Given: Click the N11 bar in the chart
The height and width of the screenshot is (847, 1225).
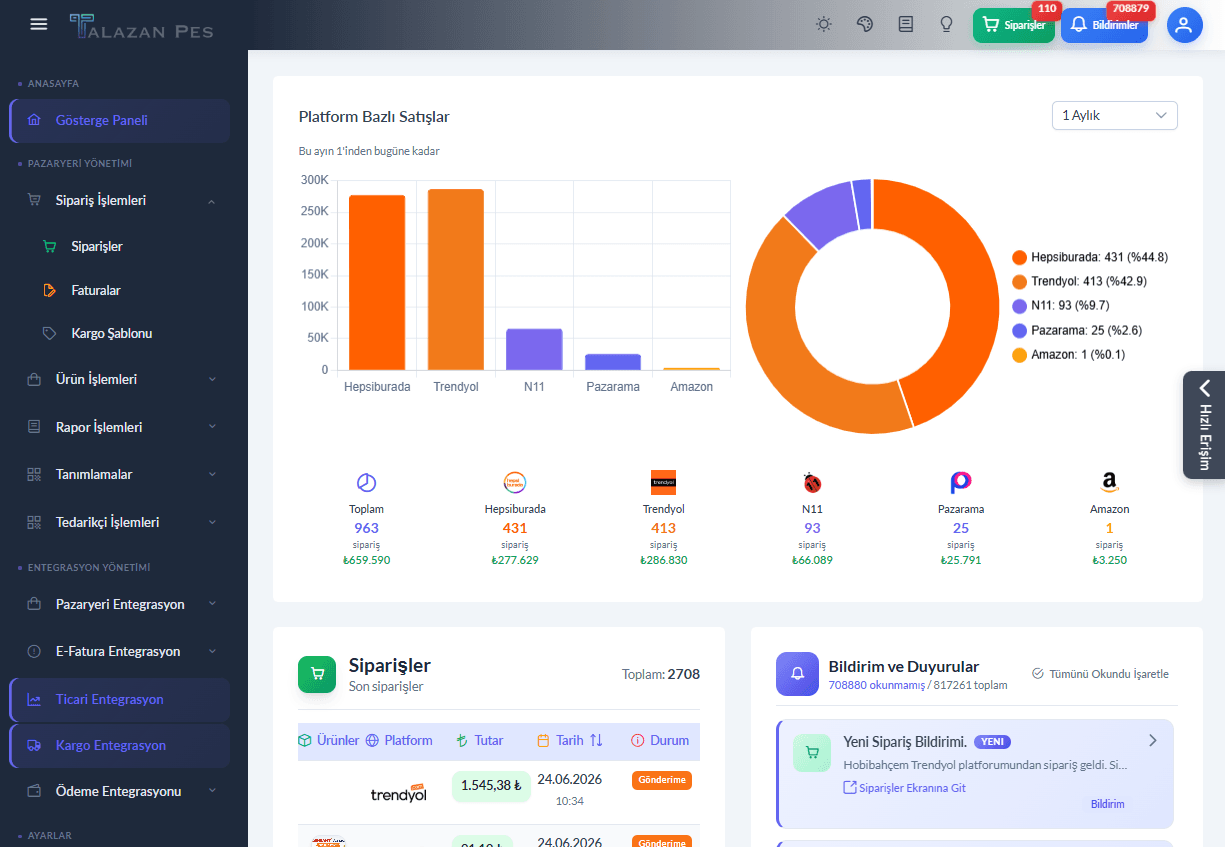Looking at the screenshot, I should click(x=534, y=349).
